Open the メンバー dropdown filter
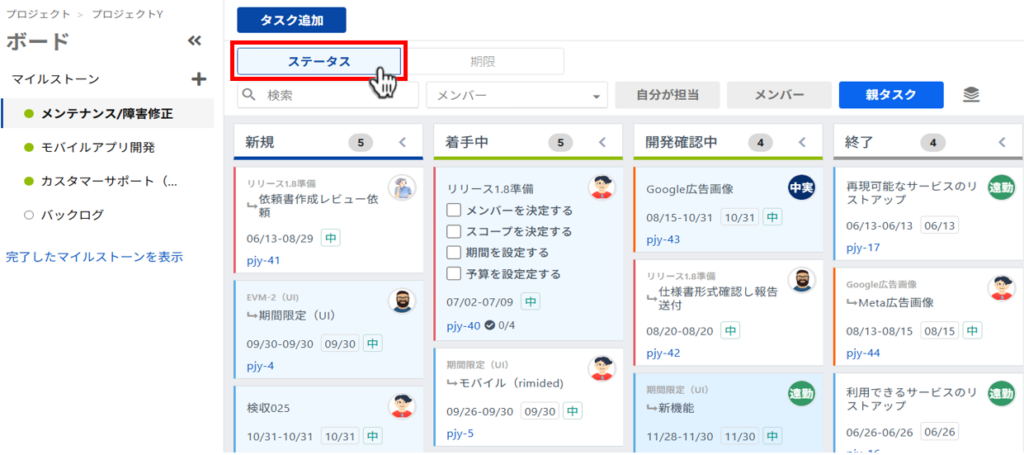1024x455 pixels. click(x=517, y=95)
